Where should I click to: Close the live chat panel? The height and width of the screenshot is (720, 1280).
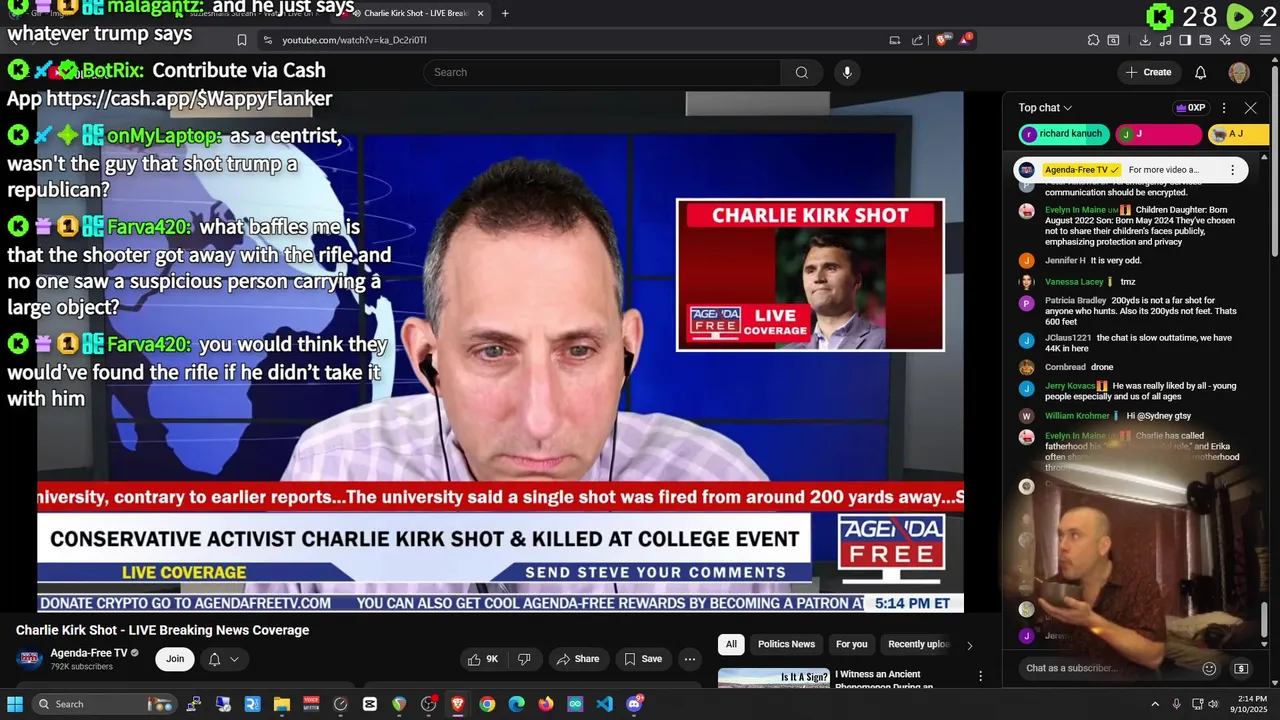coord(1250,108)
